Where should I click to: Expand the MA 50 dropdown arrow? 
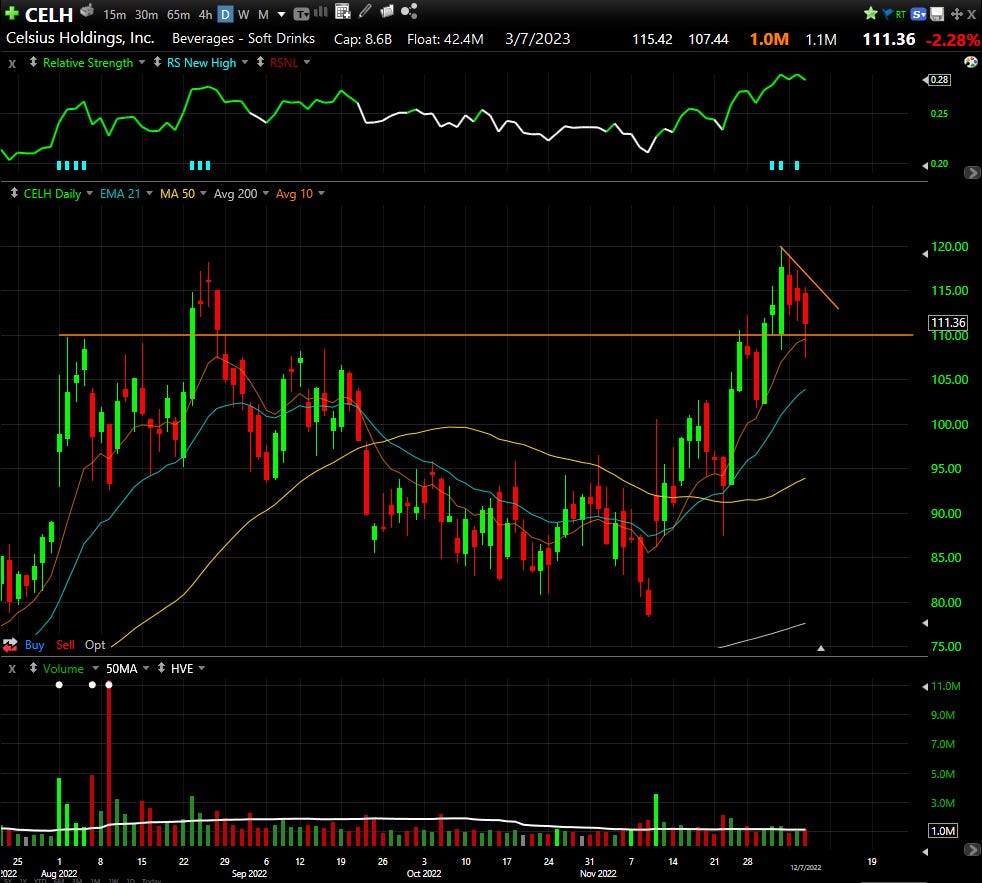coord(203,194)
